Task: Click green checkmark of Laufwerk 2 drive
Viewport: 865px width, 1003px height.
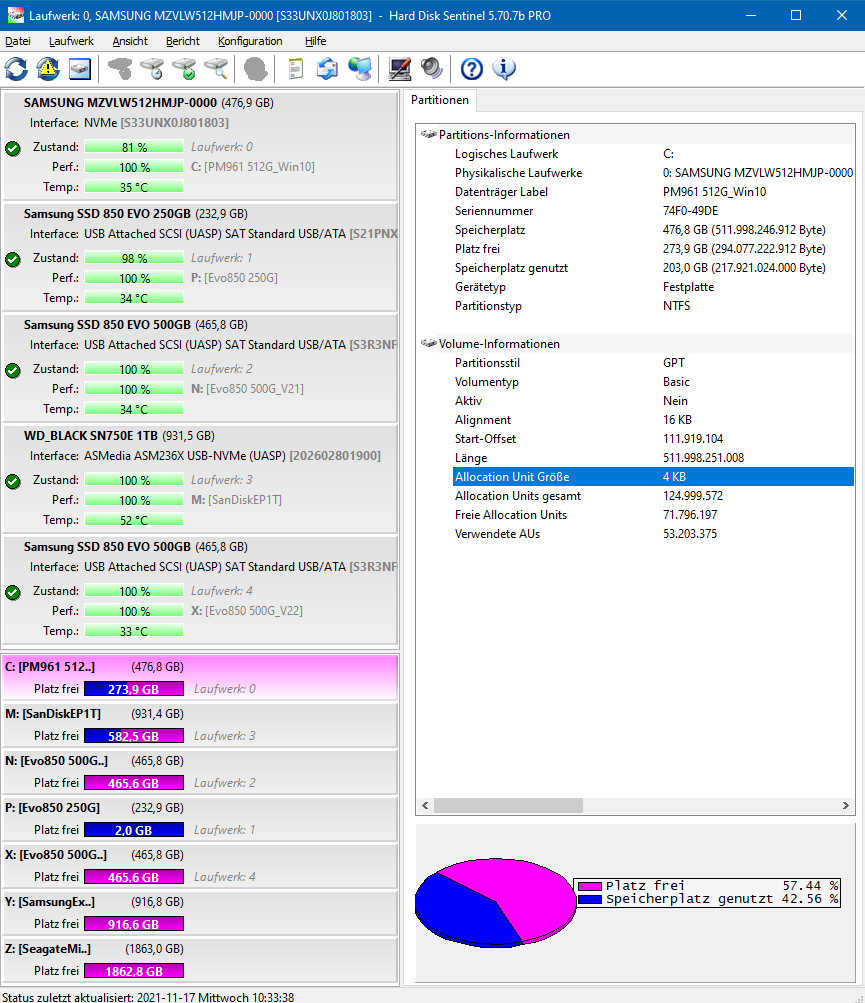Action: click(x=13, y=370)
